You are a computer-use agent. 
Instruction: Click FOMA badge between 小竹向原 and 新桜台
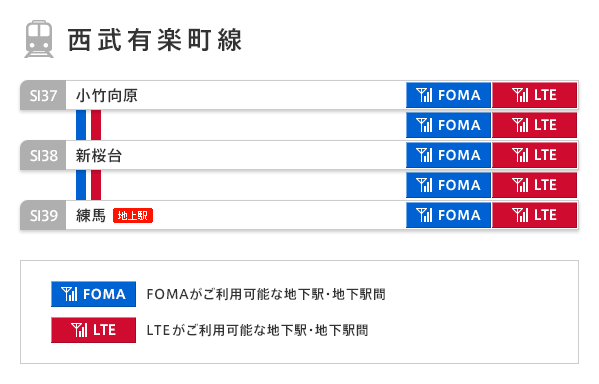[448, 125]
